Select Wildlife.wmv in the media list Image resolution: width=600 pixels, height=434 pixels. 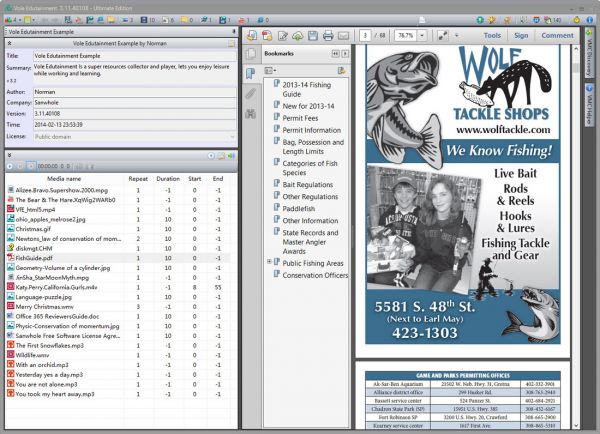tap(33, 354)
